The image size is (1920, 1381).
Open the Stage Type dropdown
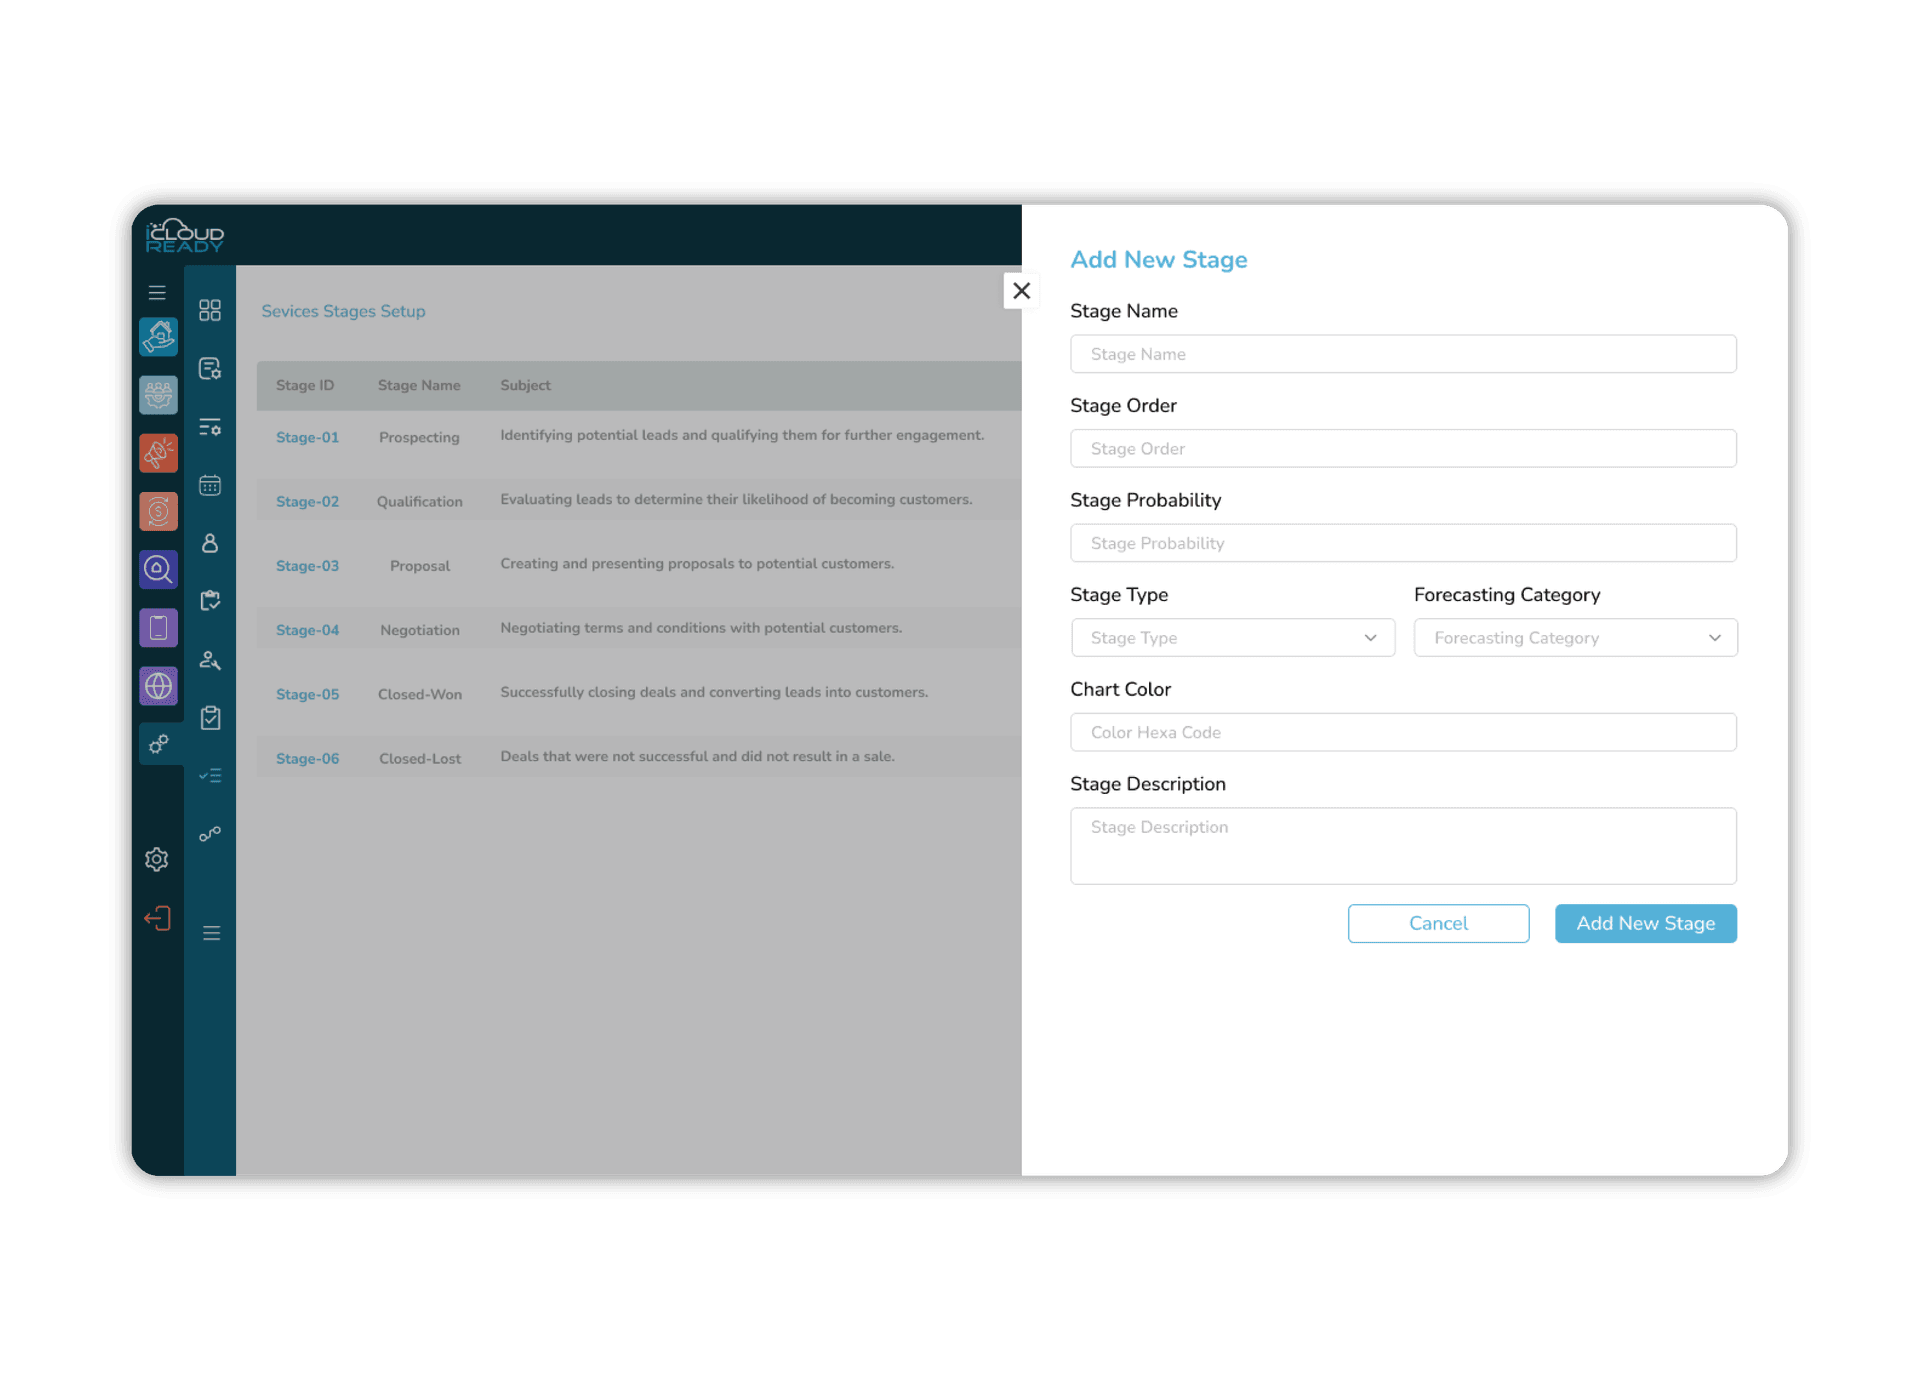coord(1232,637)
